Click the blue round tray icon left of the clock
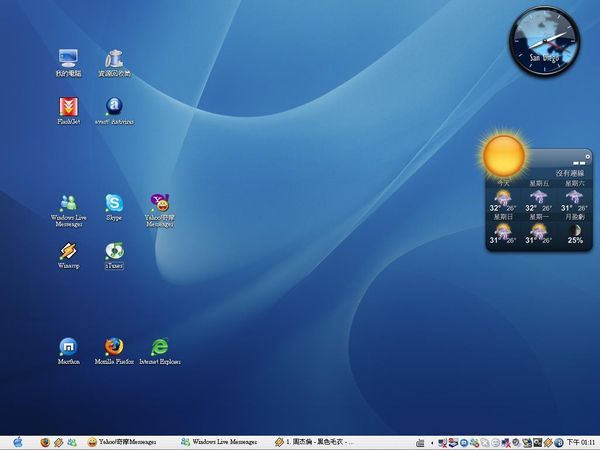The image size is (600, 450). [x=559, y=443]
